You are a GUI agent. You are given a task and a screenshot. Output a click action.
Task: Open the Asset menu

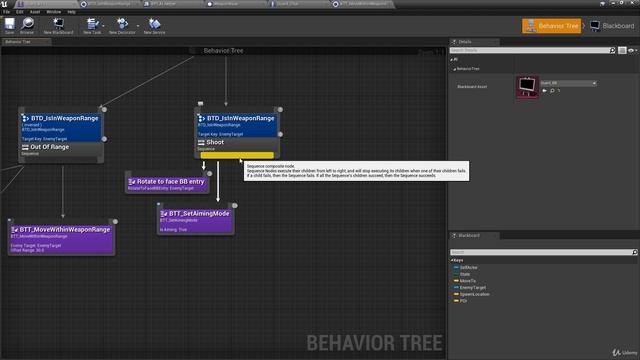tap(35, 12)
